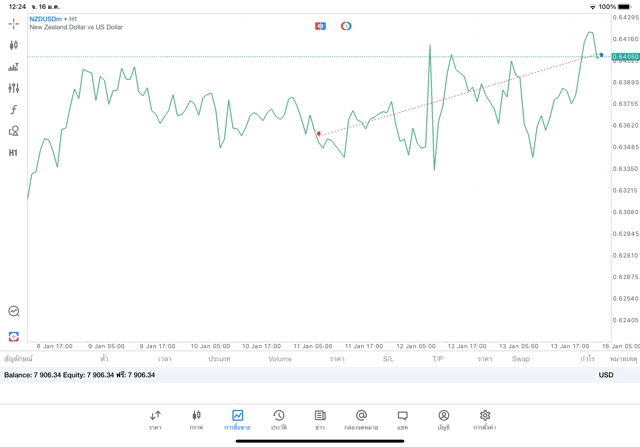The width and height of the screenshot is (640, 447).
Task: Change the H1 timeframe in sidebar
Action: click(x=13, y=153)
